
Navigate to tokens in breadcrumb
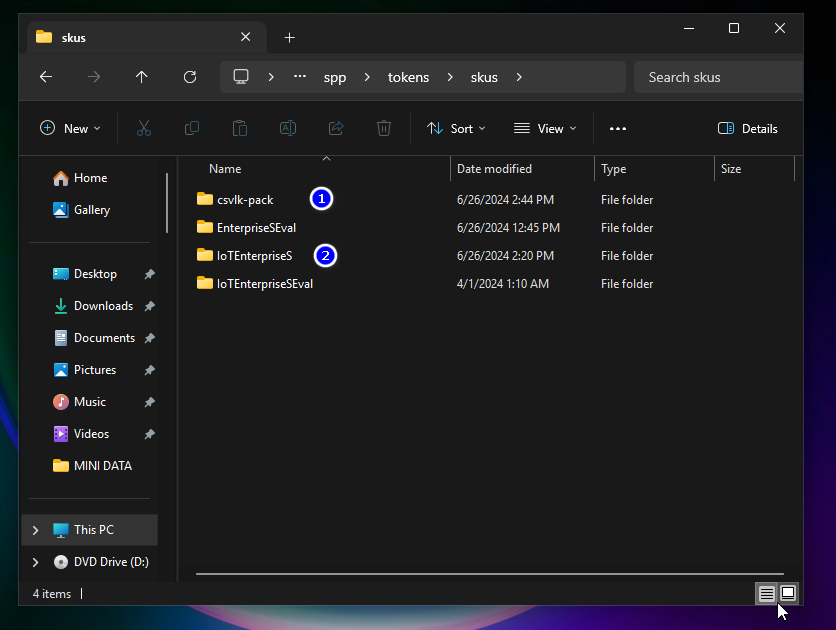pos(408,77)
